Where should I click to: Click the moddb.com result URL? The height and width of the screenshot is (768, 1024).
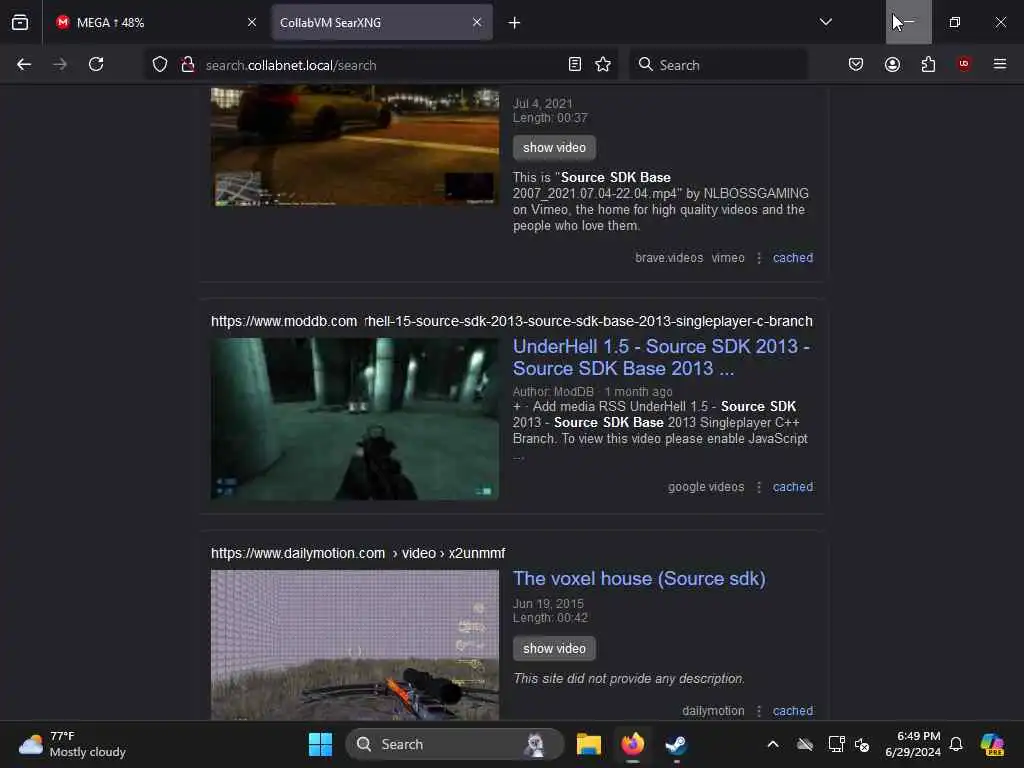(x=511, y=321)
